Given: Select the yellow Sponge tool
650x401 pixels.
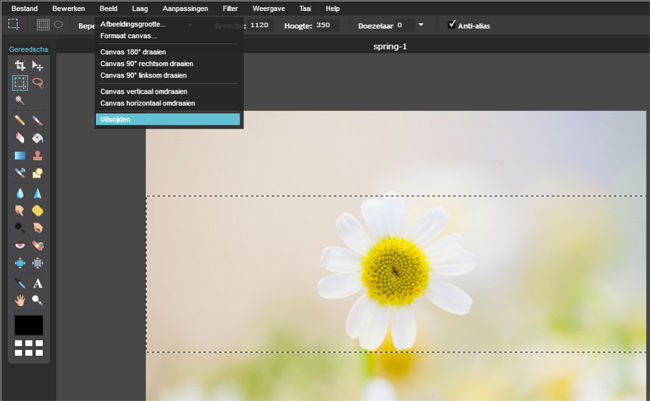Looking at the screenshot, I should pyautogui.click(x=37, y=211).
